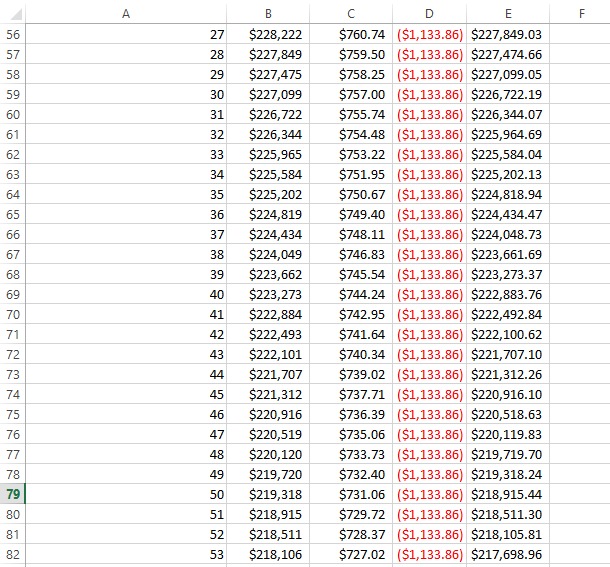Click empty cell F75
This screenshot has height=567, width=610.
click(x=580, y=414)
